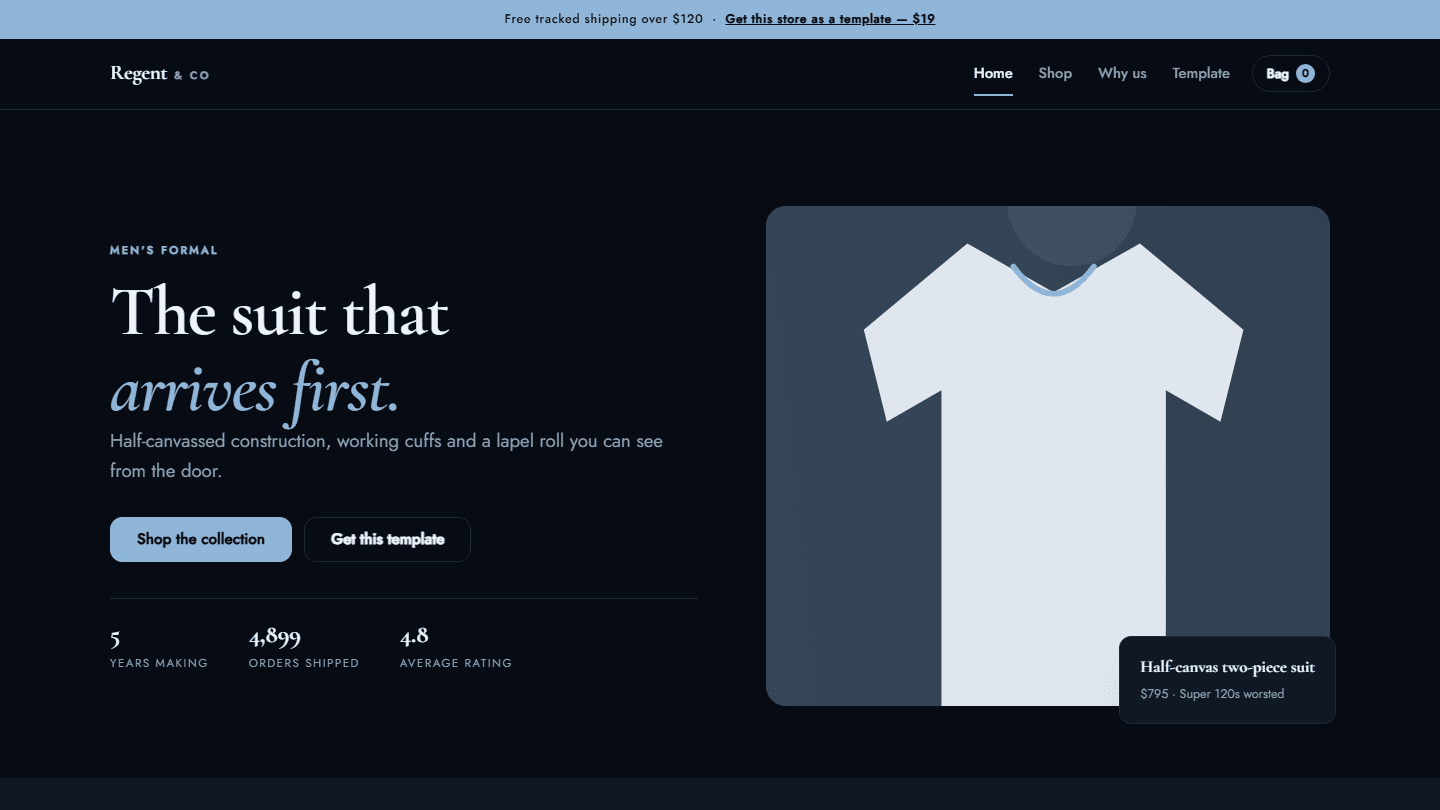Open the Template nav link
Image resolution: width=1440 pixels, height=810 pixels.
coord(1201,74)
